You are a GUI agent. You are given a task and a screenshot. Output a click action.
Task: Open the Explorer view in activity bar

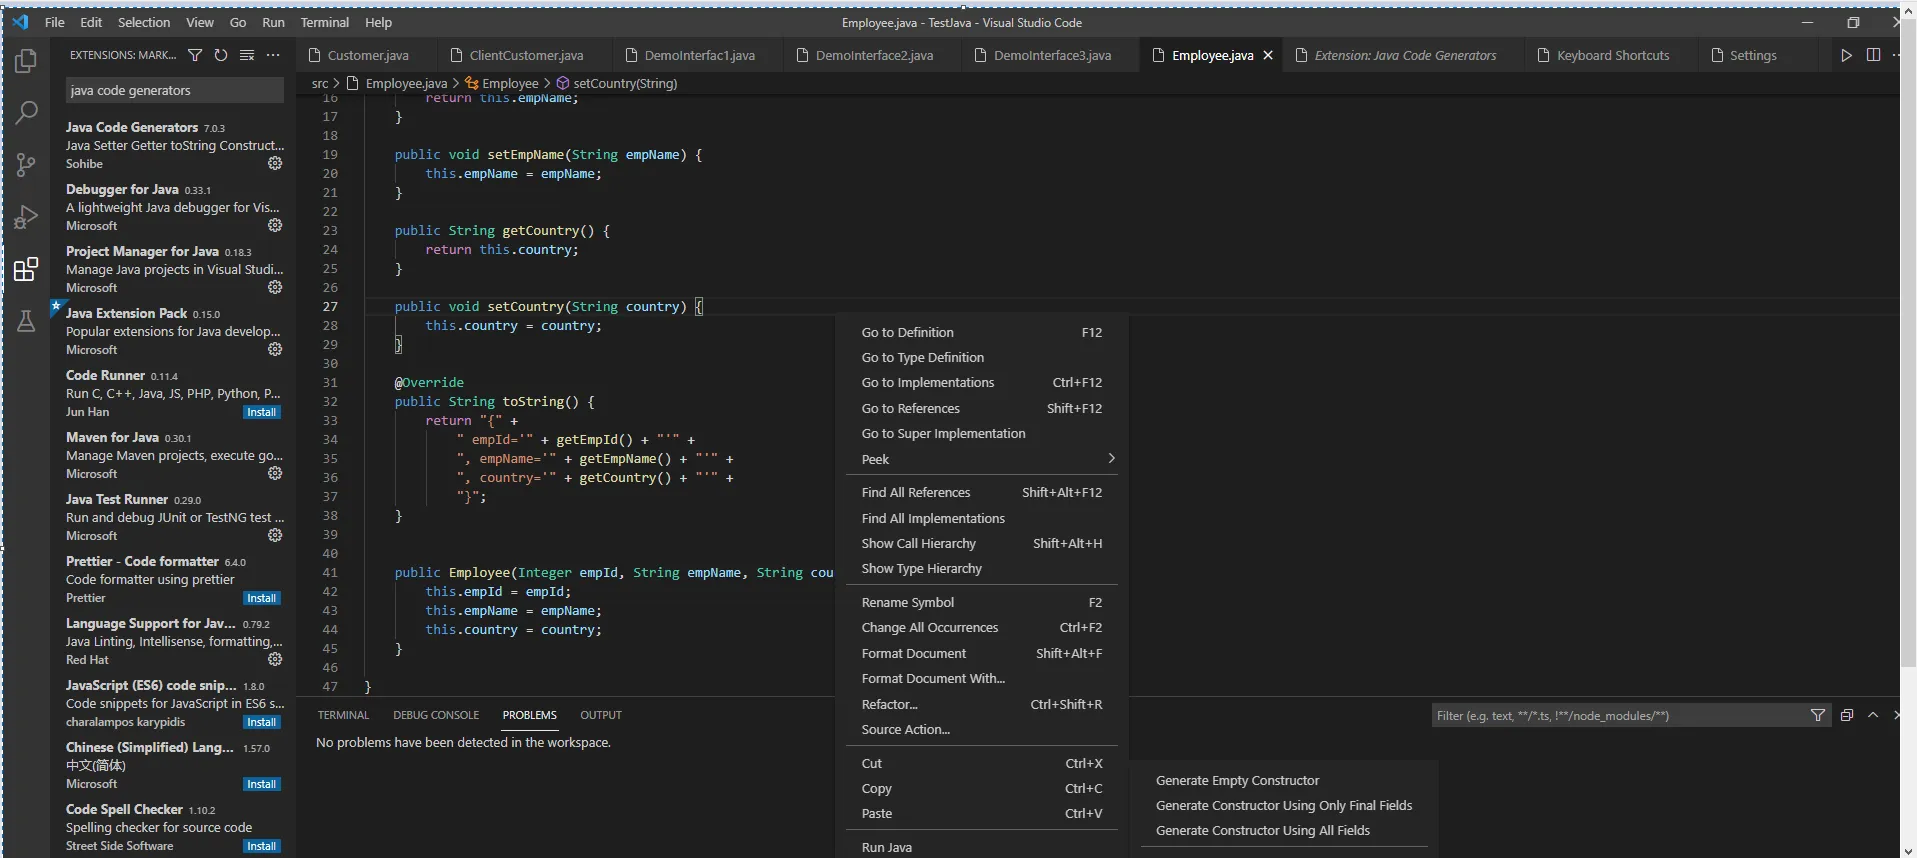pos(26,62)
